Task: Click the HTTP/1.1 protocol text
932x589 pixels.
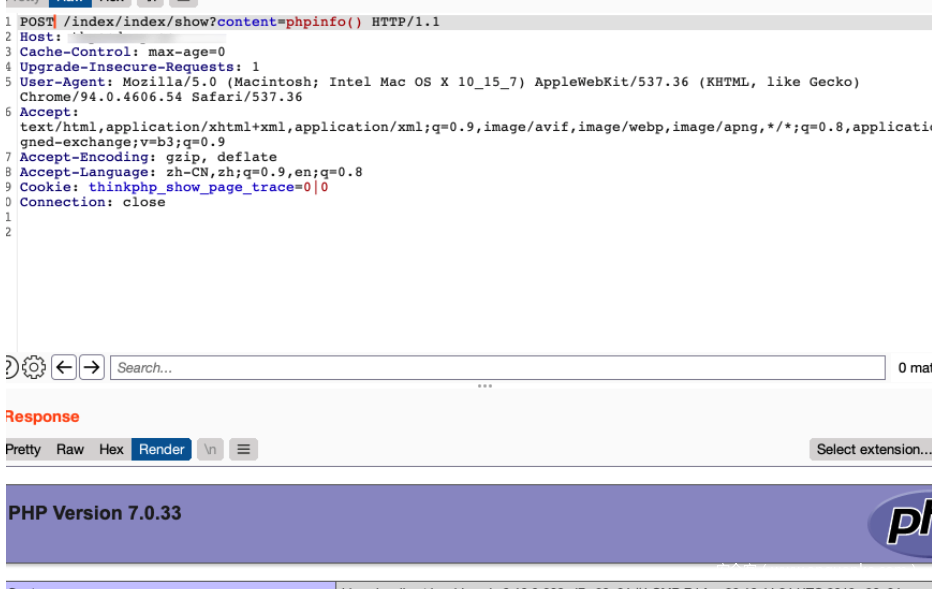Action: [406, 22]
